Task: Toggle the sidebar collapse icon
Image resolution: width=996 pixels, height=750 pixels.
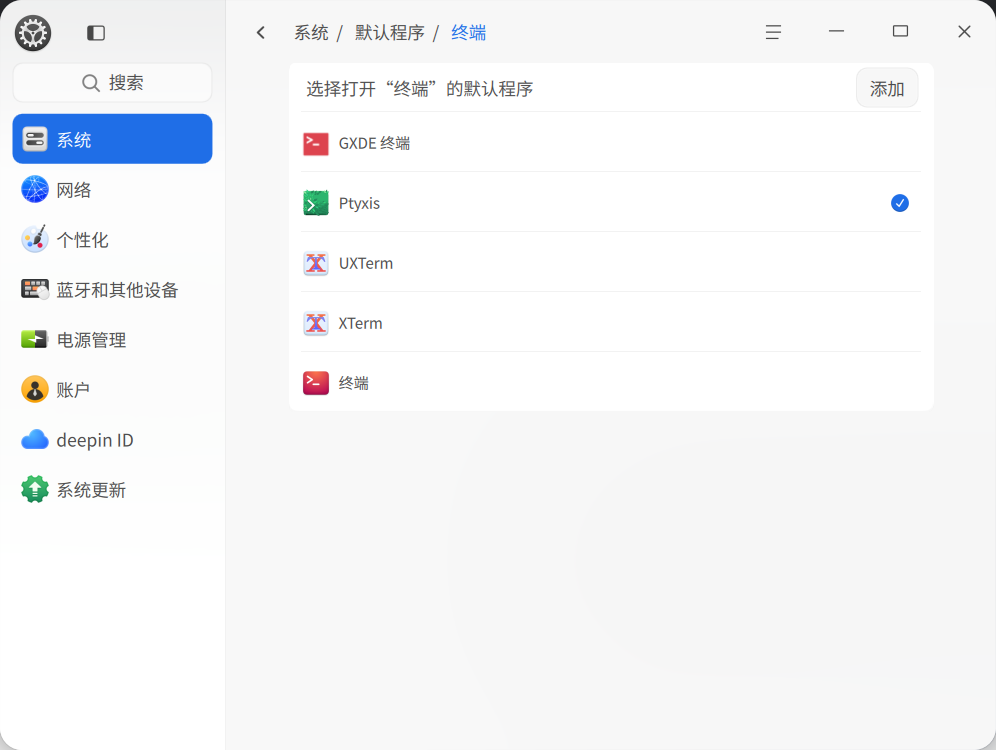Action: [96, 32]
